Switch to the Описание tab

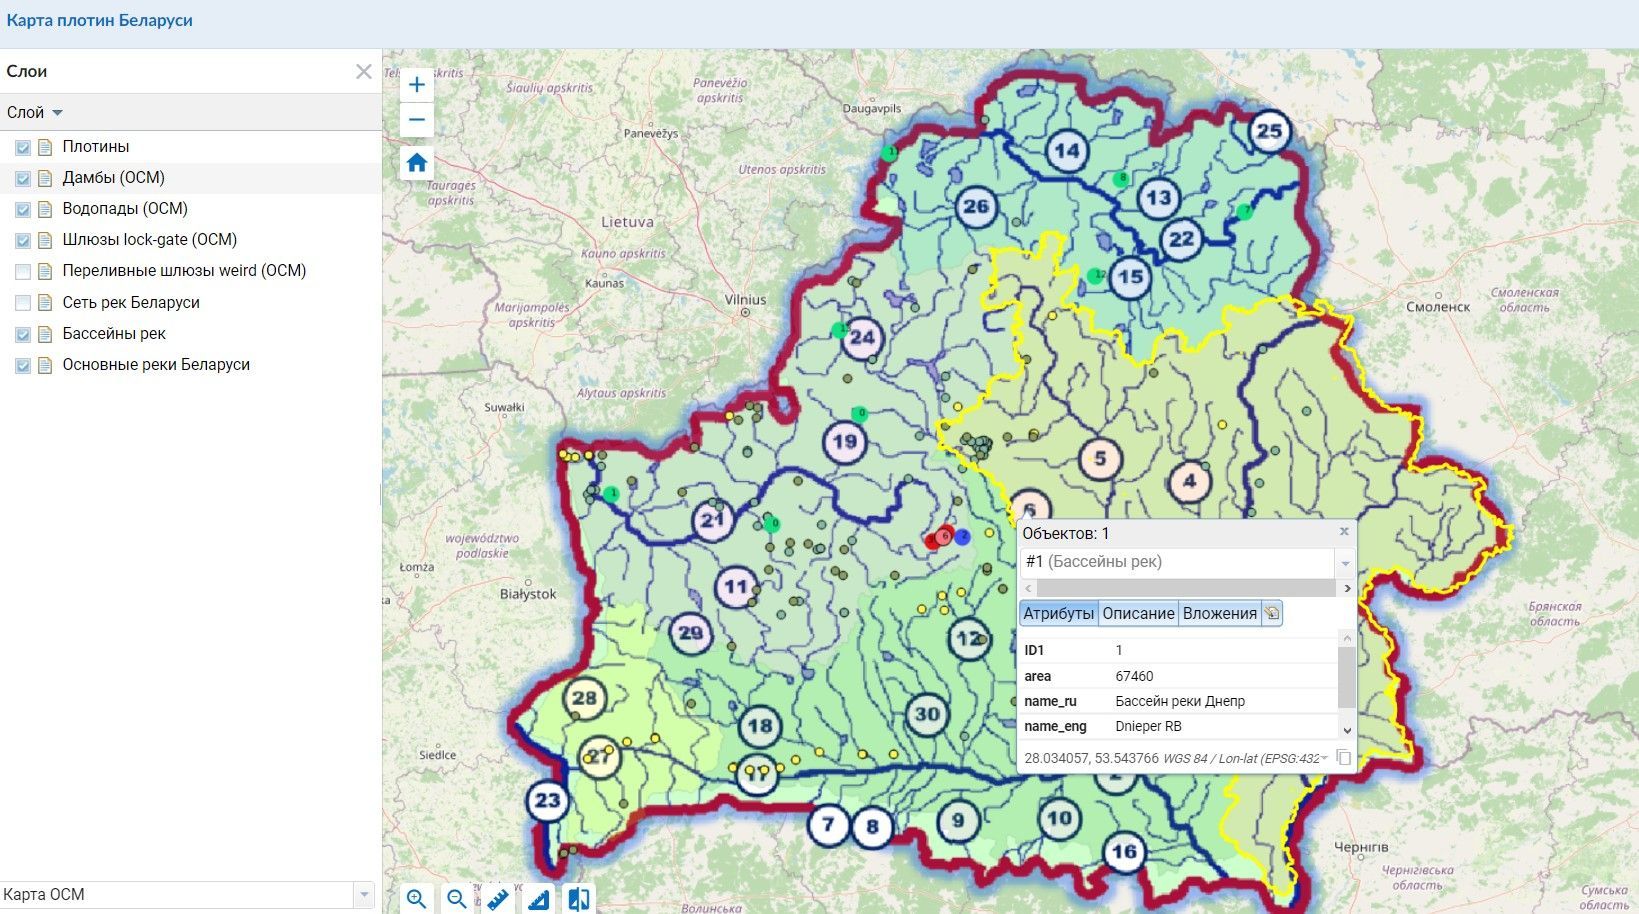pos(1138,614)
